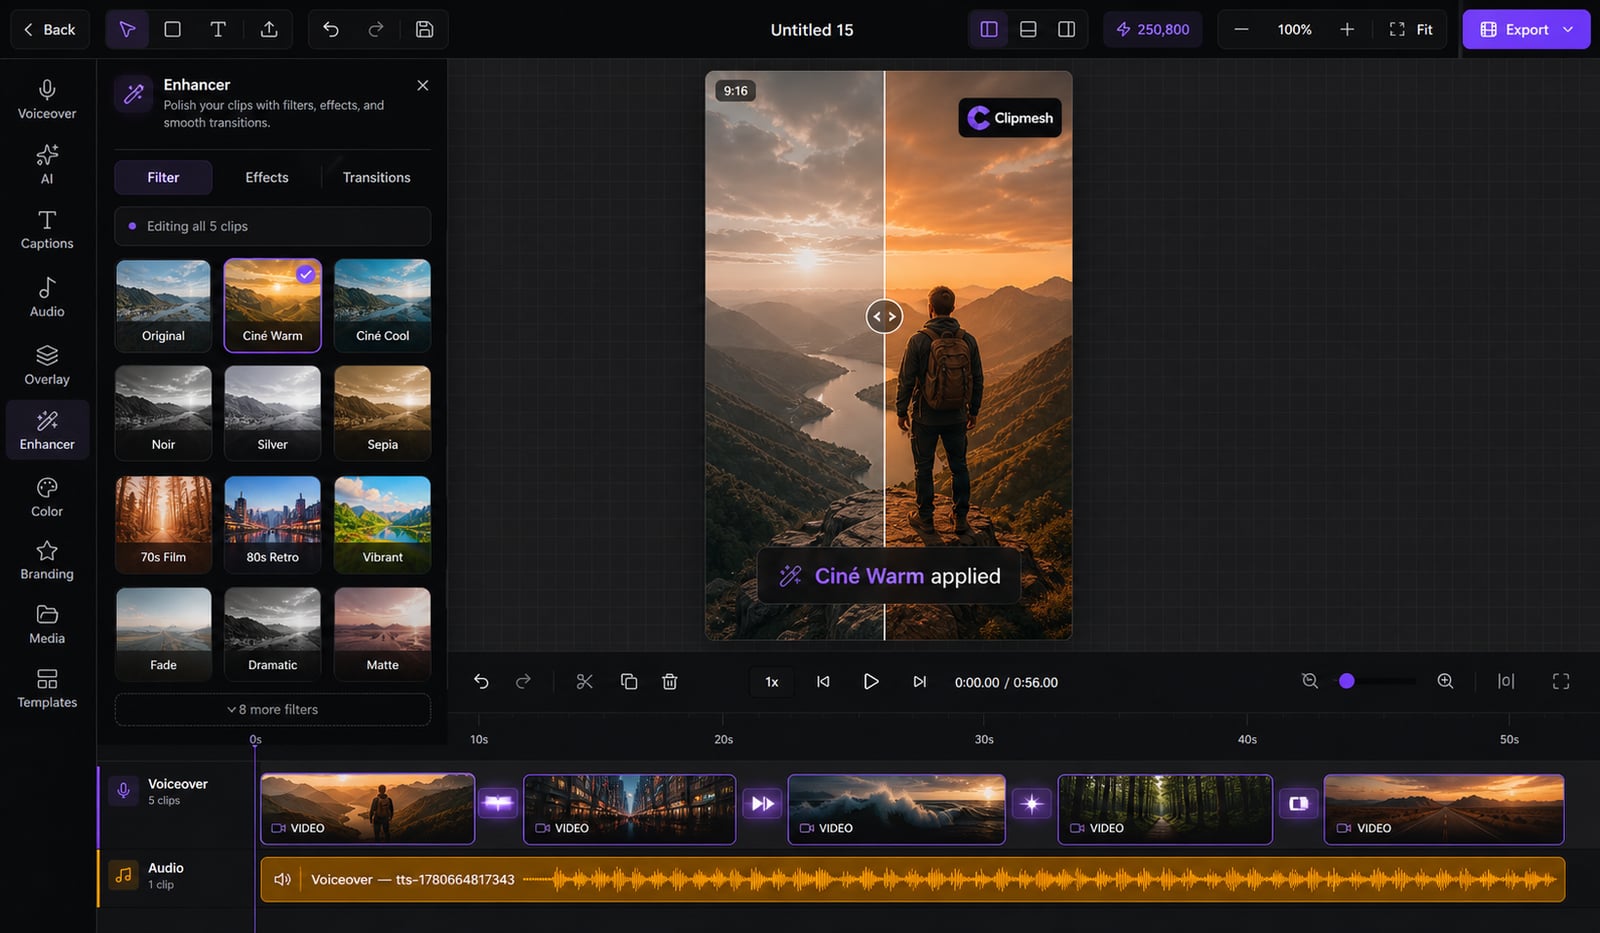The height and width of the screenshot is (933, 1600).
Task: Mute the voiceover audio clip speaker icon
Action: (x=283, y=879)
